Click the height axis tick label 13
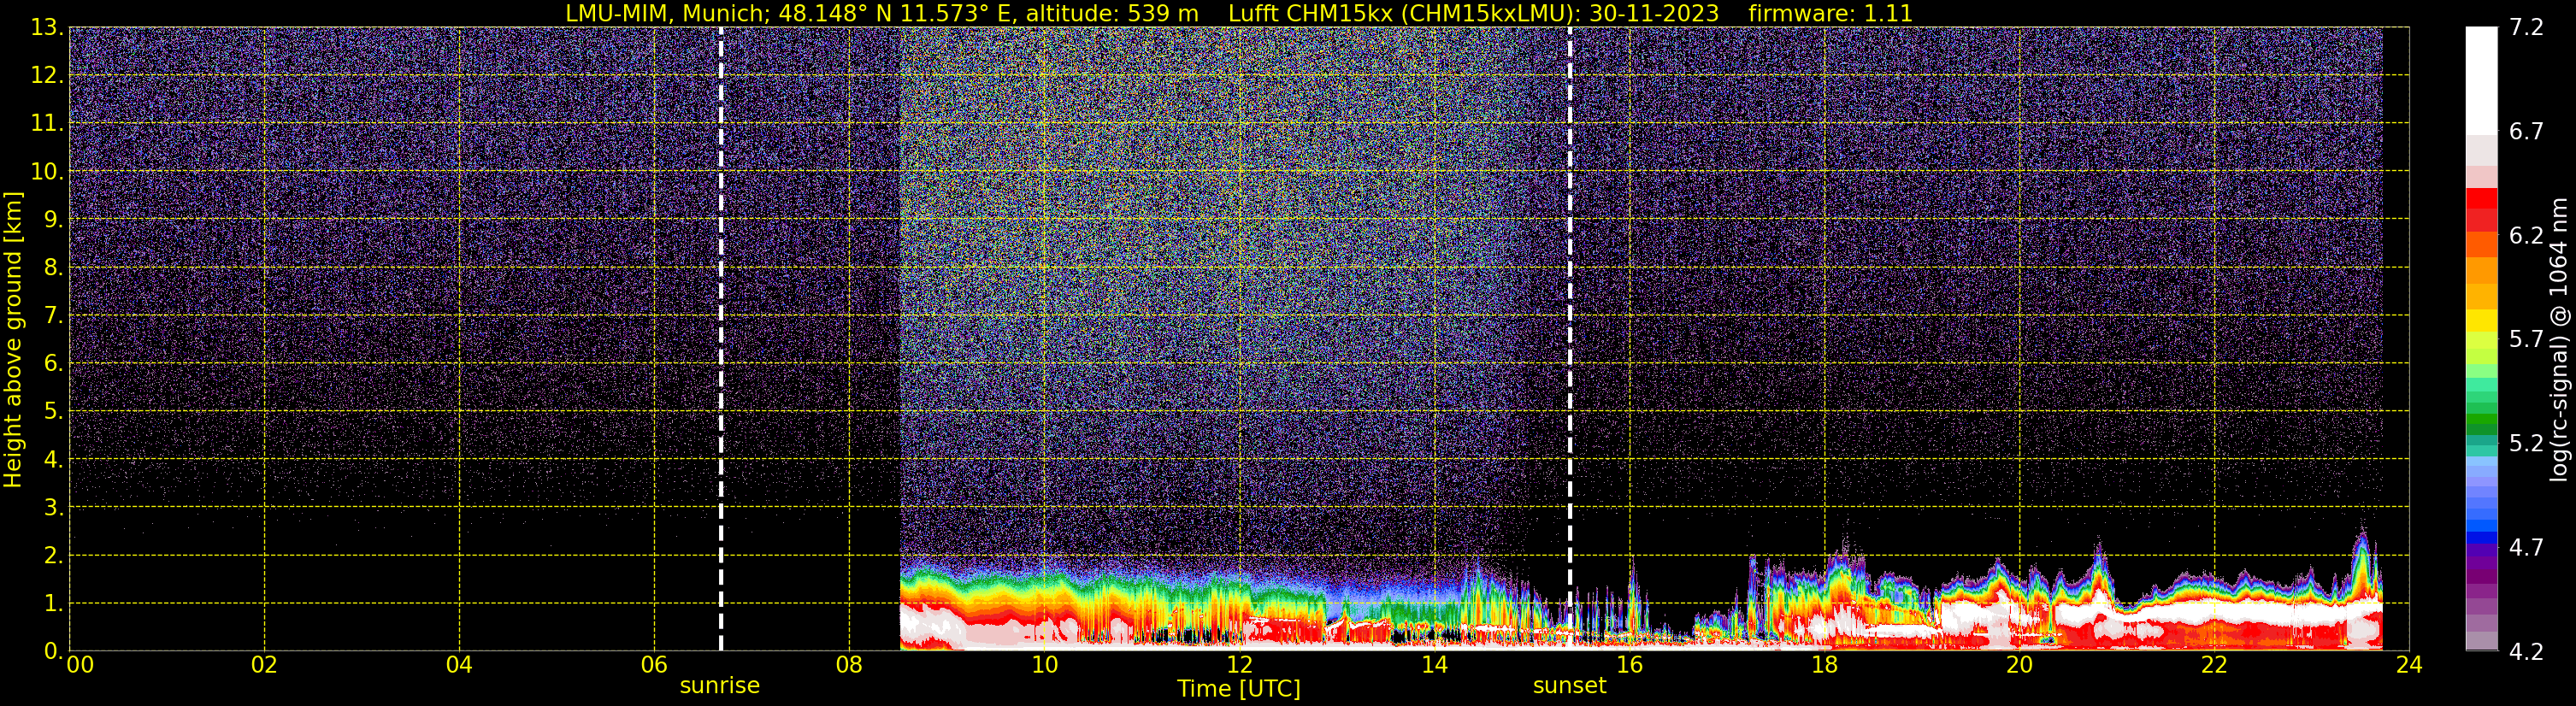The image size is (2576, 706). [x=45, y=28]
